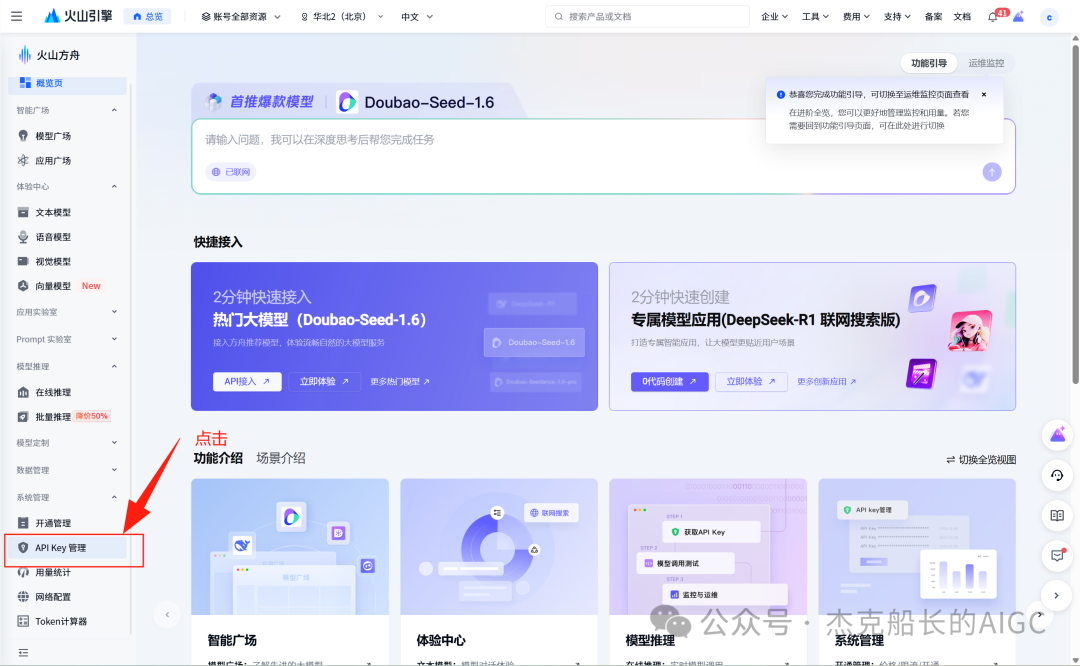The height and width of the screenshot is (666, 1080).
Task: Switch to 功能引导 view
Action: pyautogui.click(x=928, y=63)
